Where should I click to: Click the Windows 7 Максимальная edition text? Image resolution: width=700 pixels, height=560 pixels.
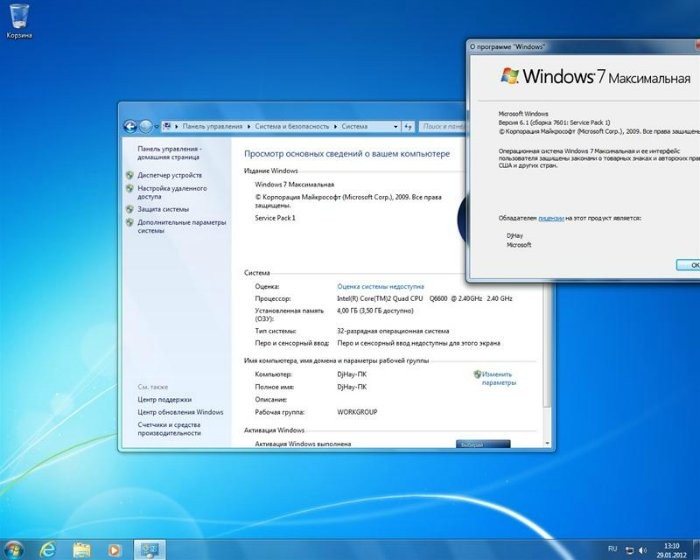[294, 184]
